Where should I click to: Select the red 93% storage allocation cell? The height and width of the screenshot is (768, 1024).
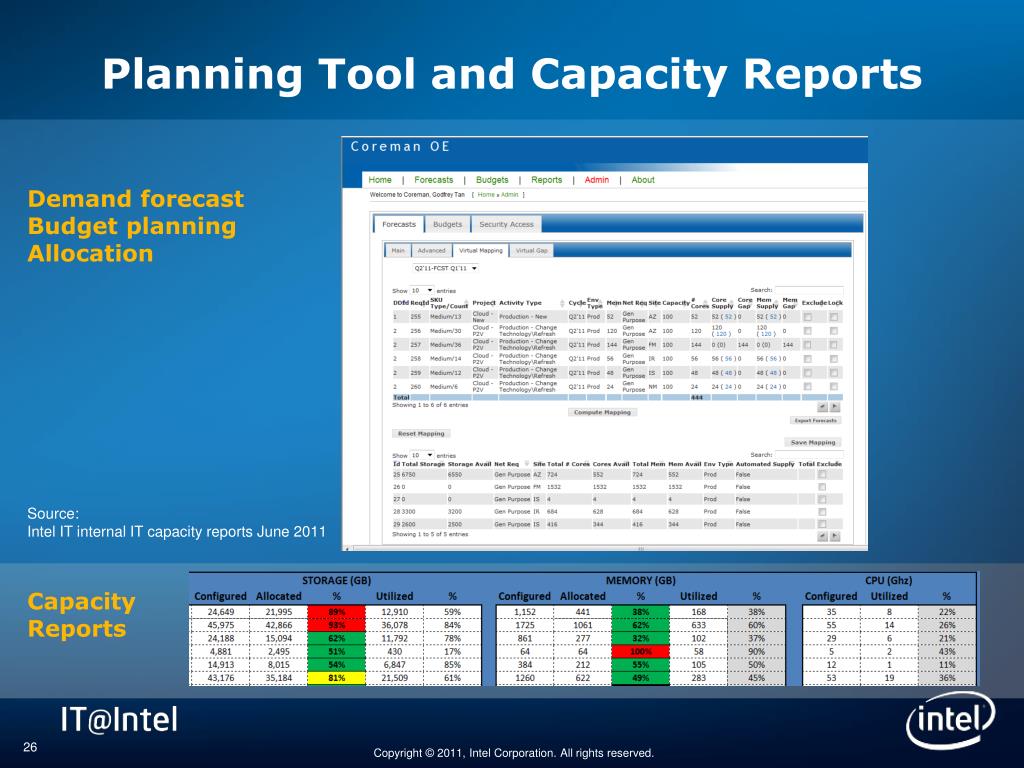(336, 625)
